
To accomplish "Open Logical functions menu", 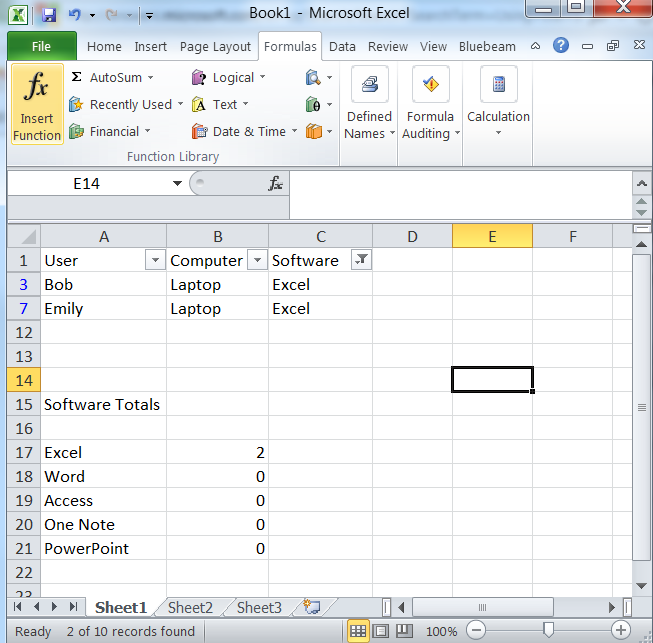I will (x=228, y=77).
